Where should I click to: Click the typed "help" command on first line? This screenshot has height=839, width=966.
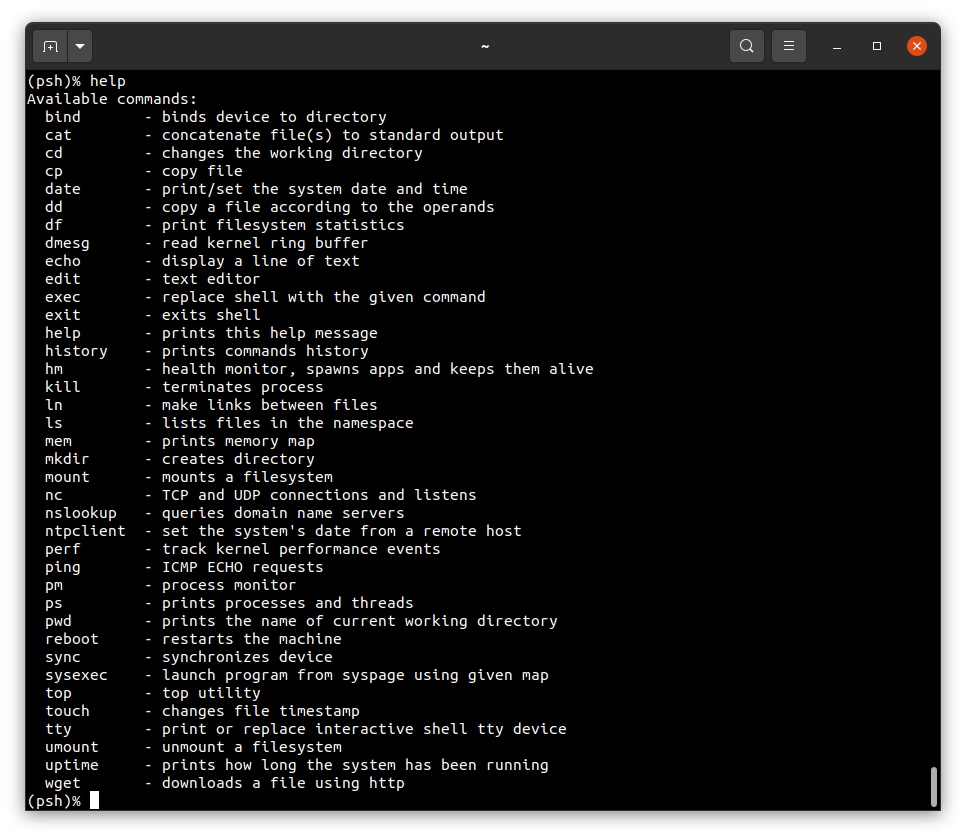tap(108, 81)
